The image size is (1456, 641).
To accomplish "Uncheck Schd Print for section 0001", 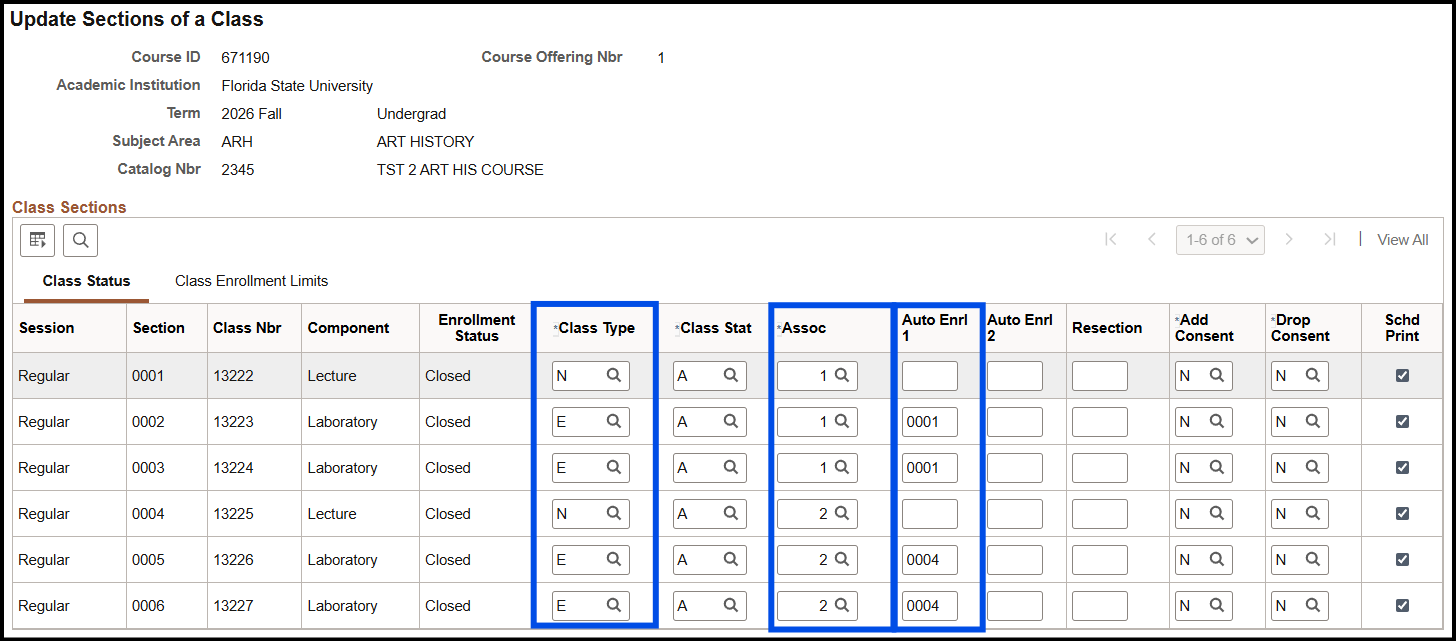I will (x=1402, y=376).
